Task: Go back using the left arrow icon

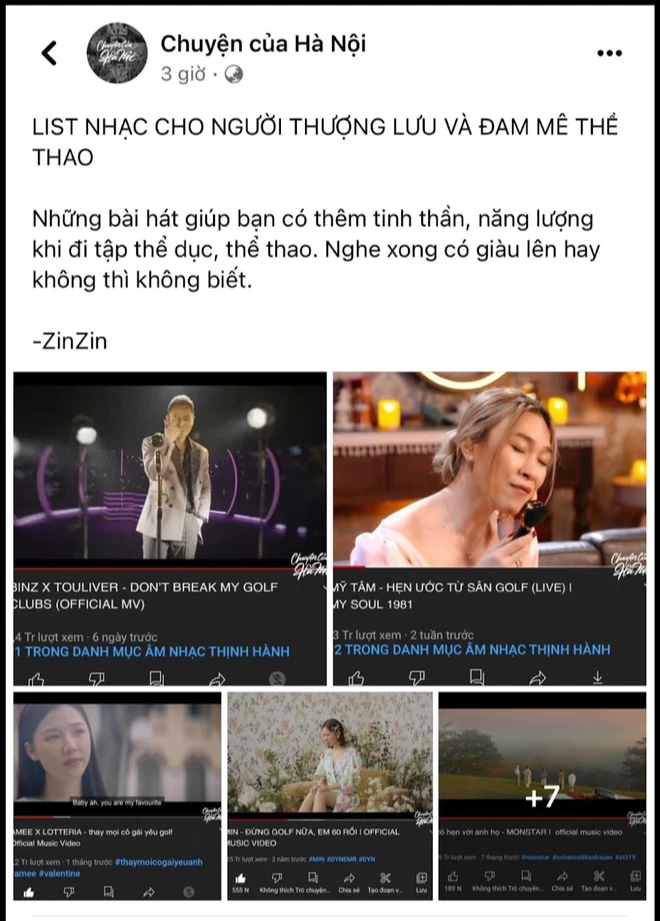Action: pyautogui.click(x=50, y=53)
